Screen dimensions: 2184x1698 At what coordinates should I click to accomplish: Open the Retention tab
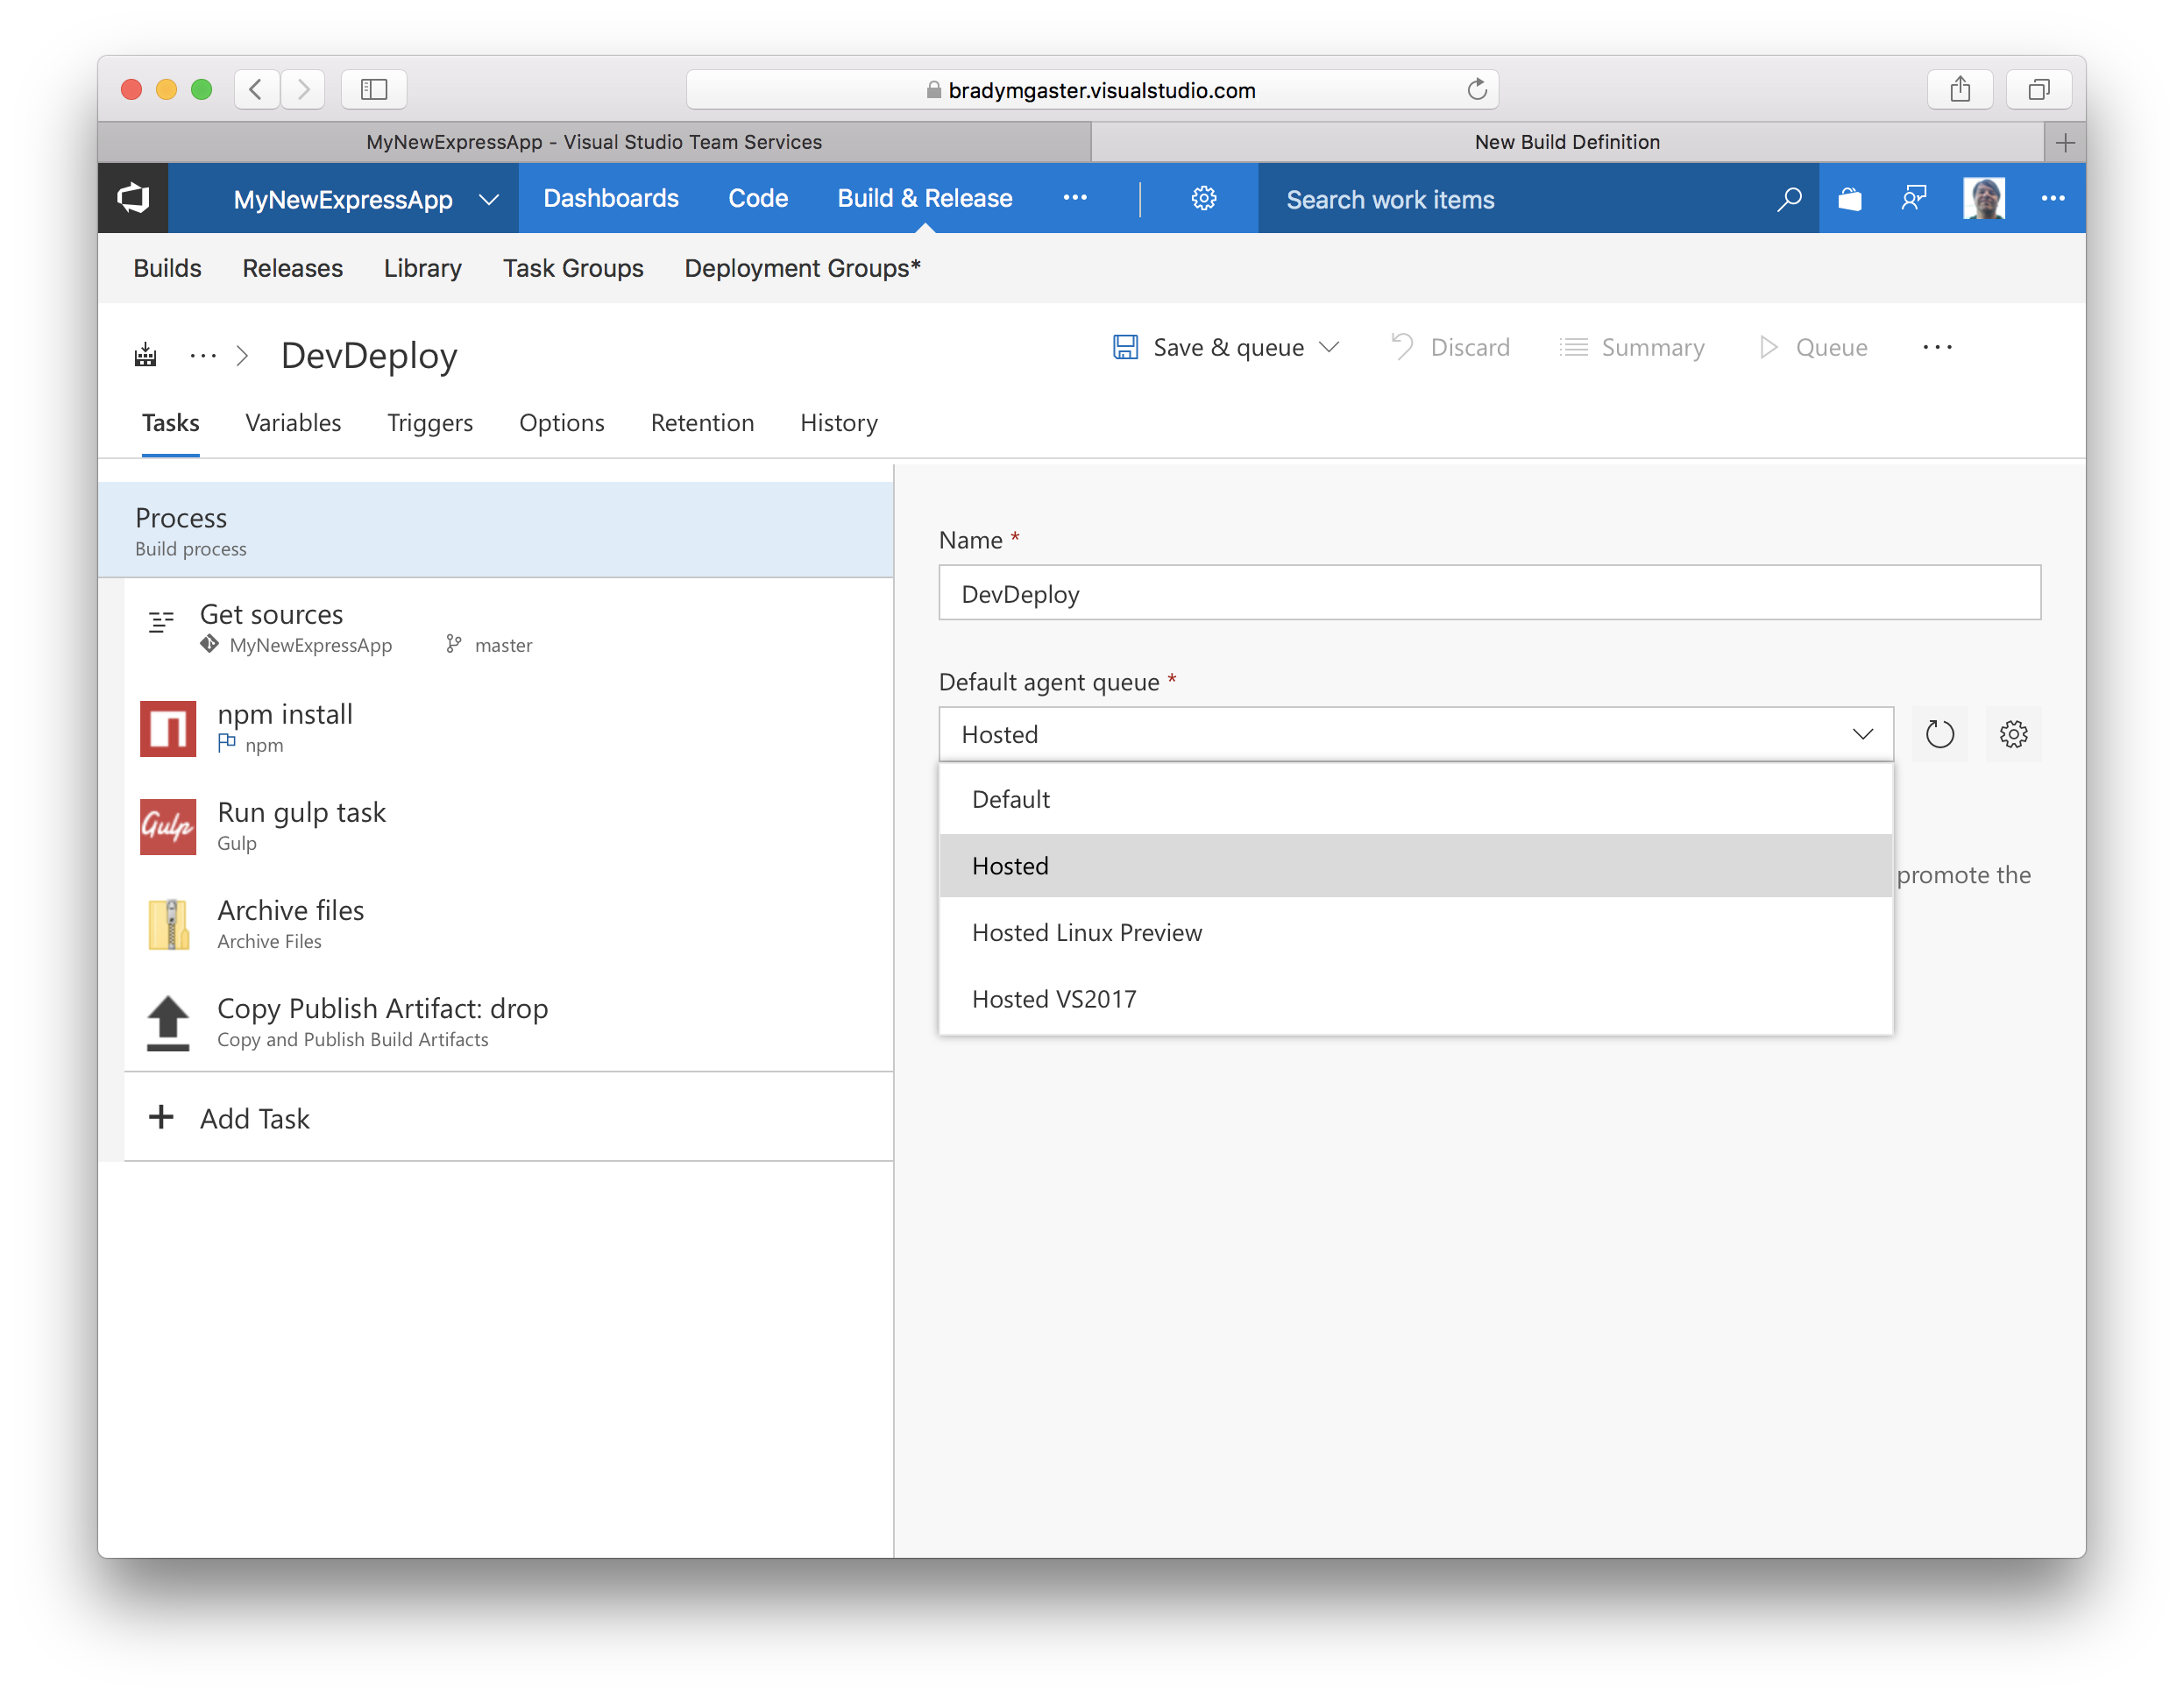(702, 423)
